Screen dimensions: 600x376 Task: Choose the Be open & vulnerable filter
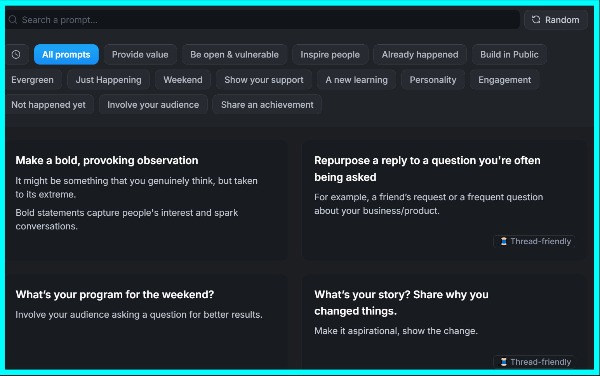pyautogui.click(x=235, y=55)
